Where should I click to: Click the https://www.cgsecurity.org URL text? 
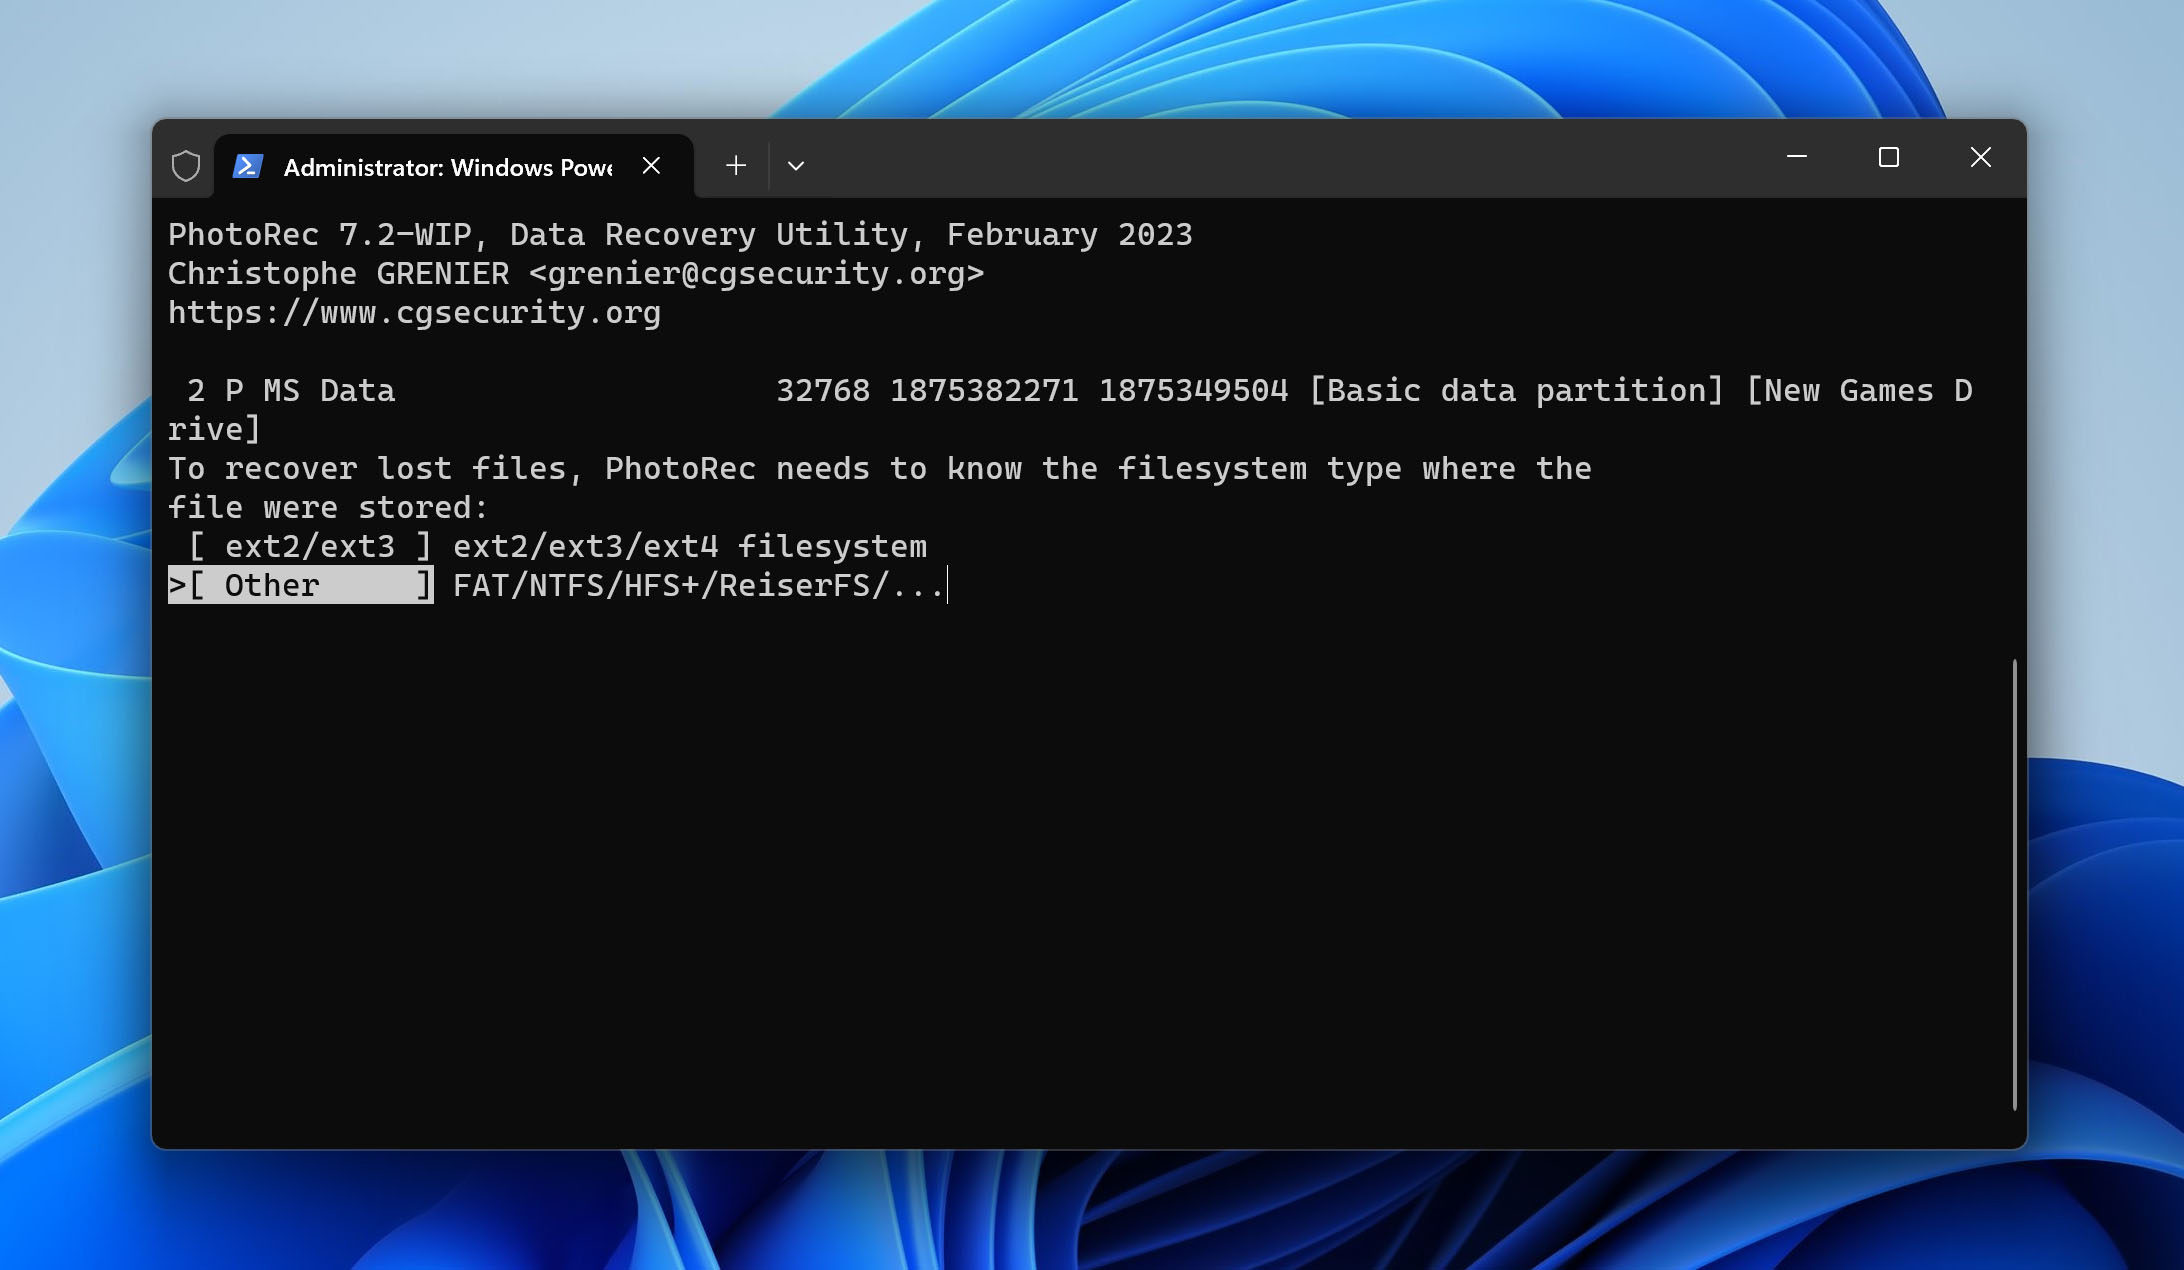[x=414, y=313]
